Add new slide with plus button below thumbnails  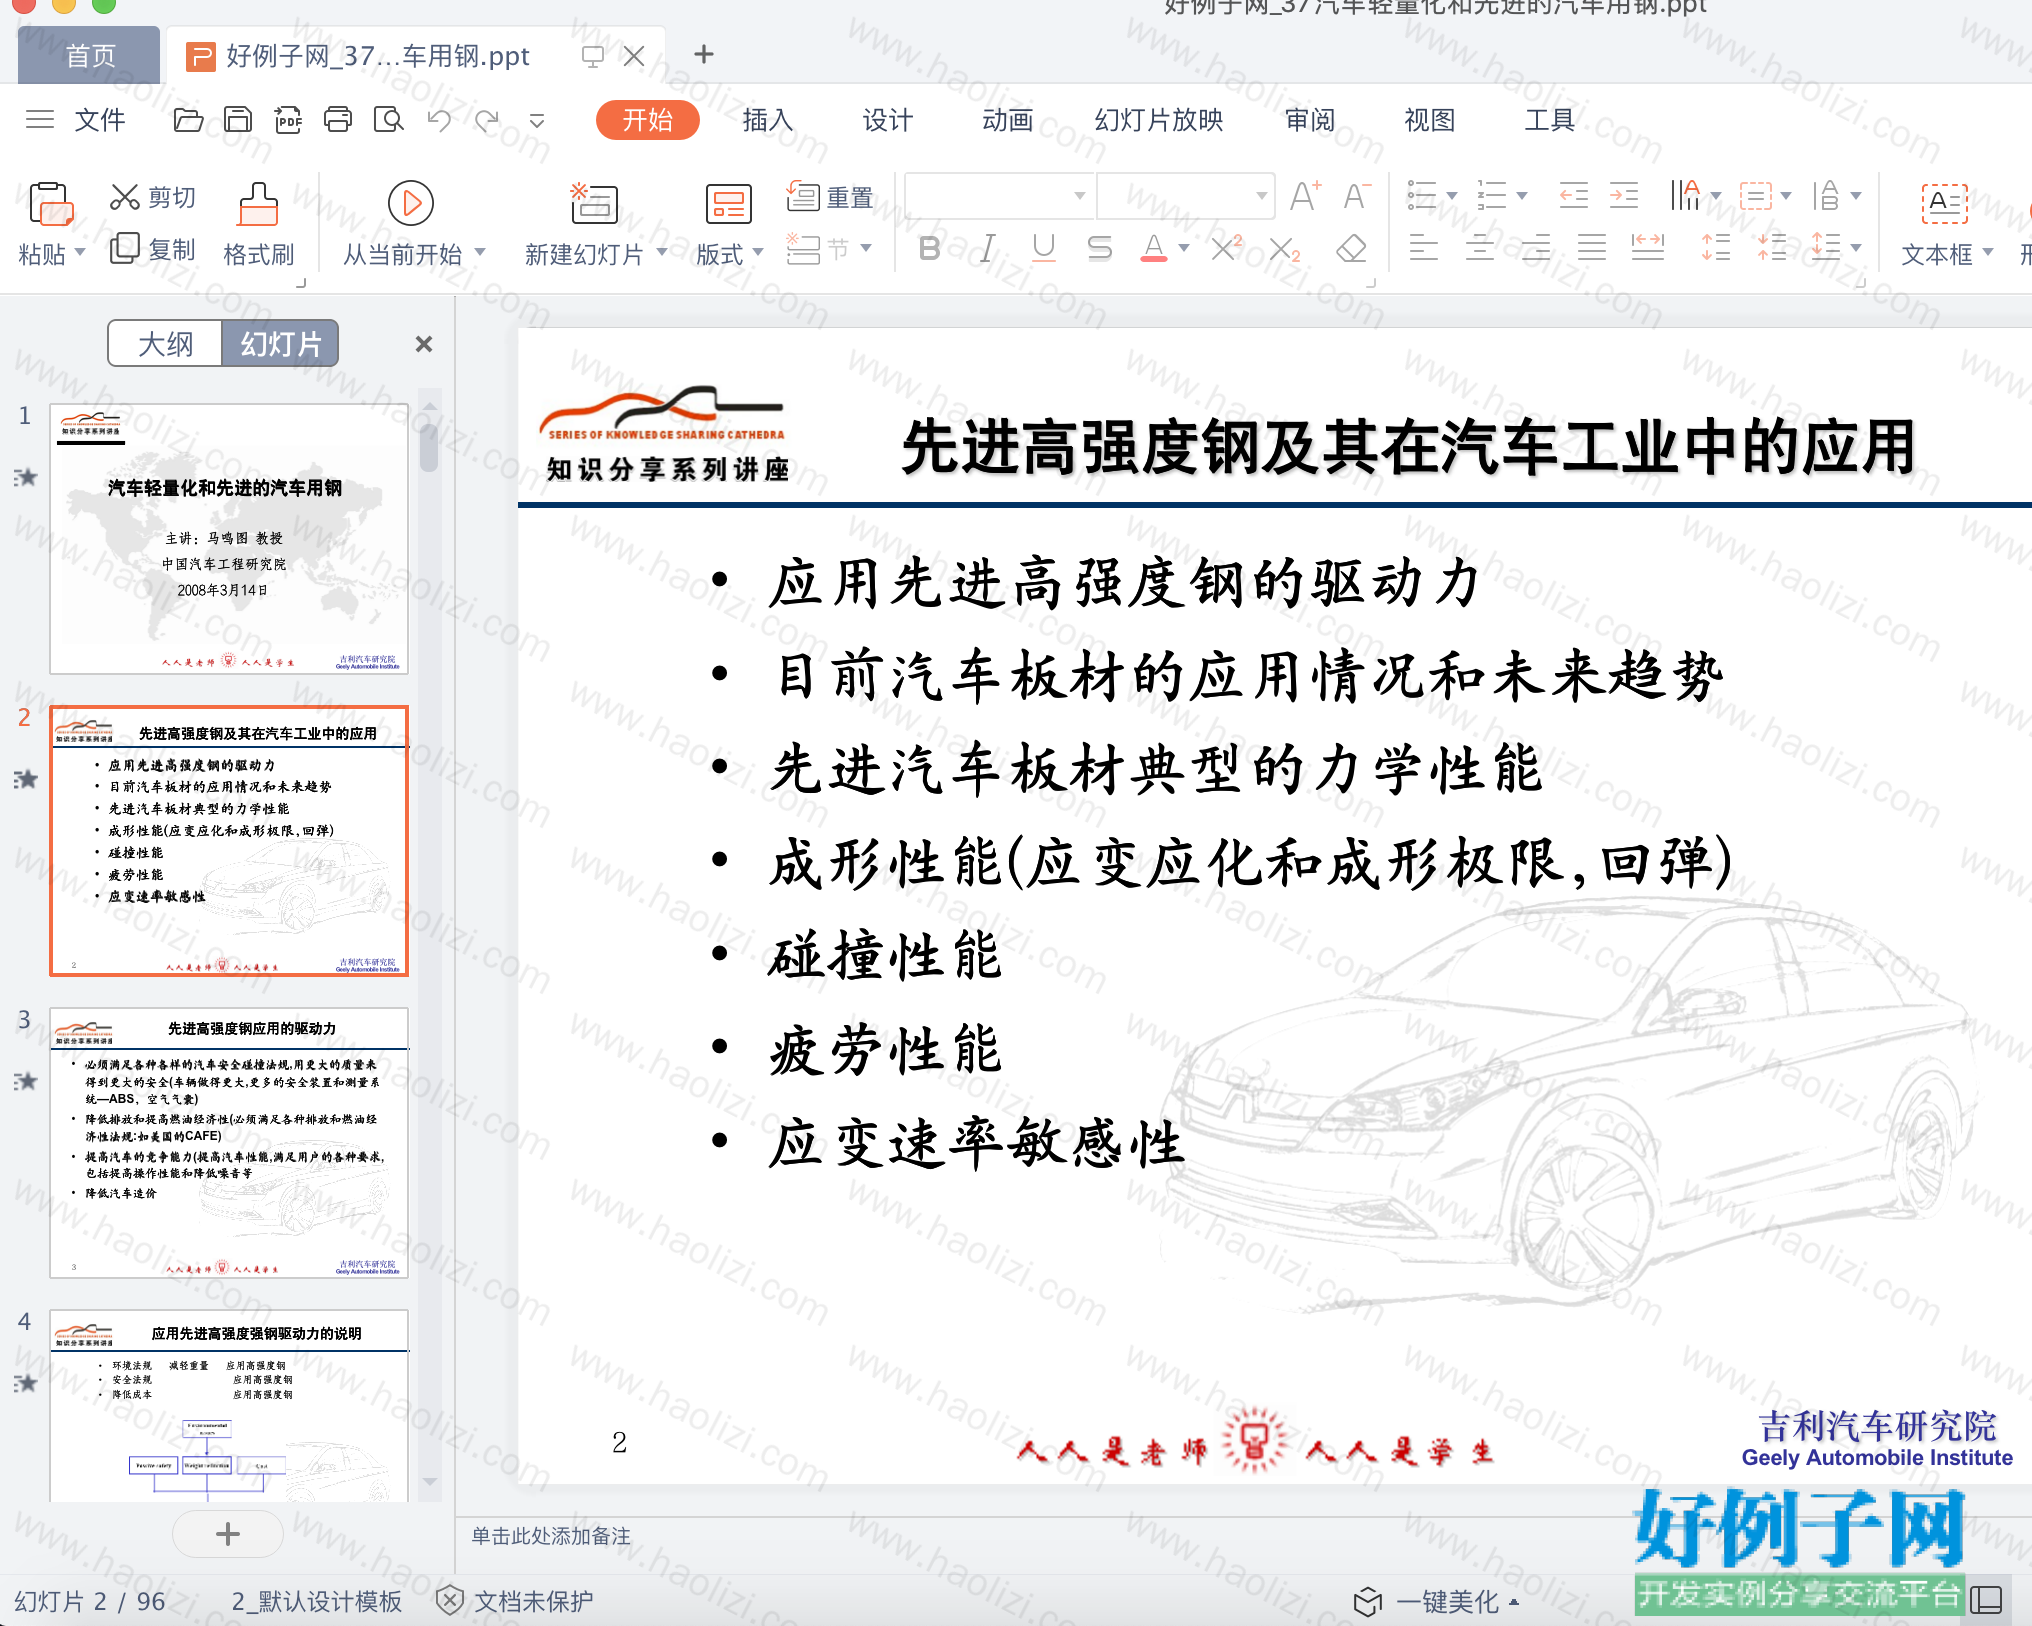(228, 1534)
